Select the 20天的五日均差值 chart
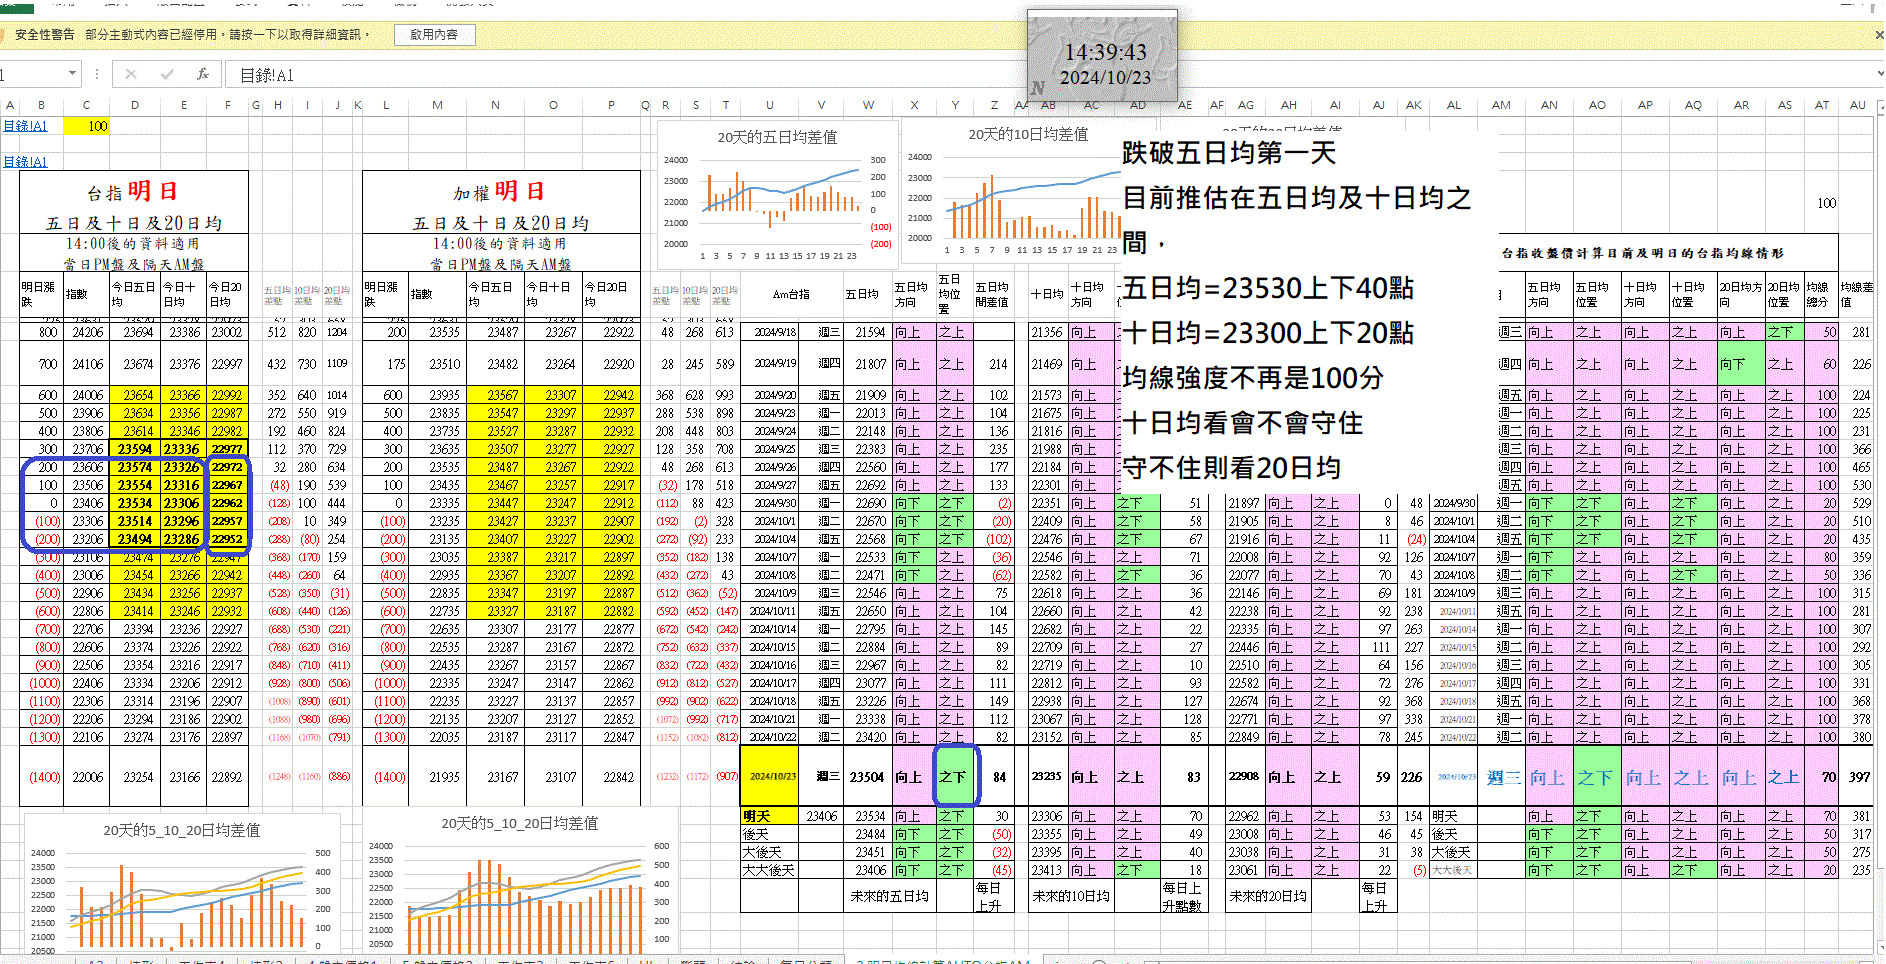This screenshot has width=1886, height=964. (778, 195)
